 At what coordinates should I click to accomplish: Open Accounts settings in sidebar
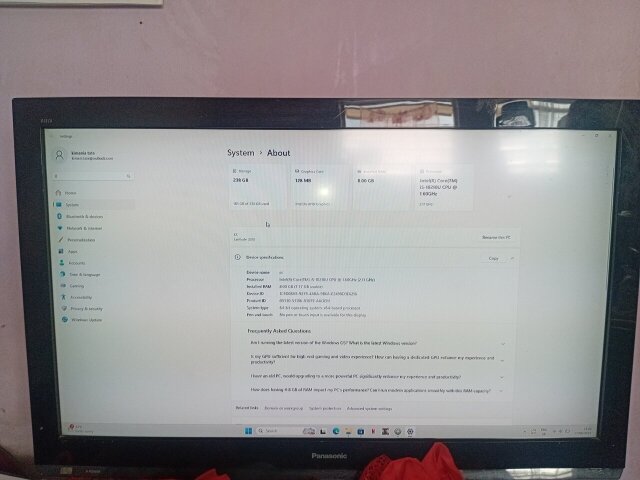(x=77, y=263)
